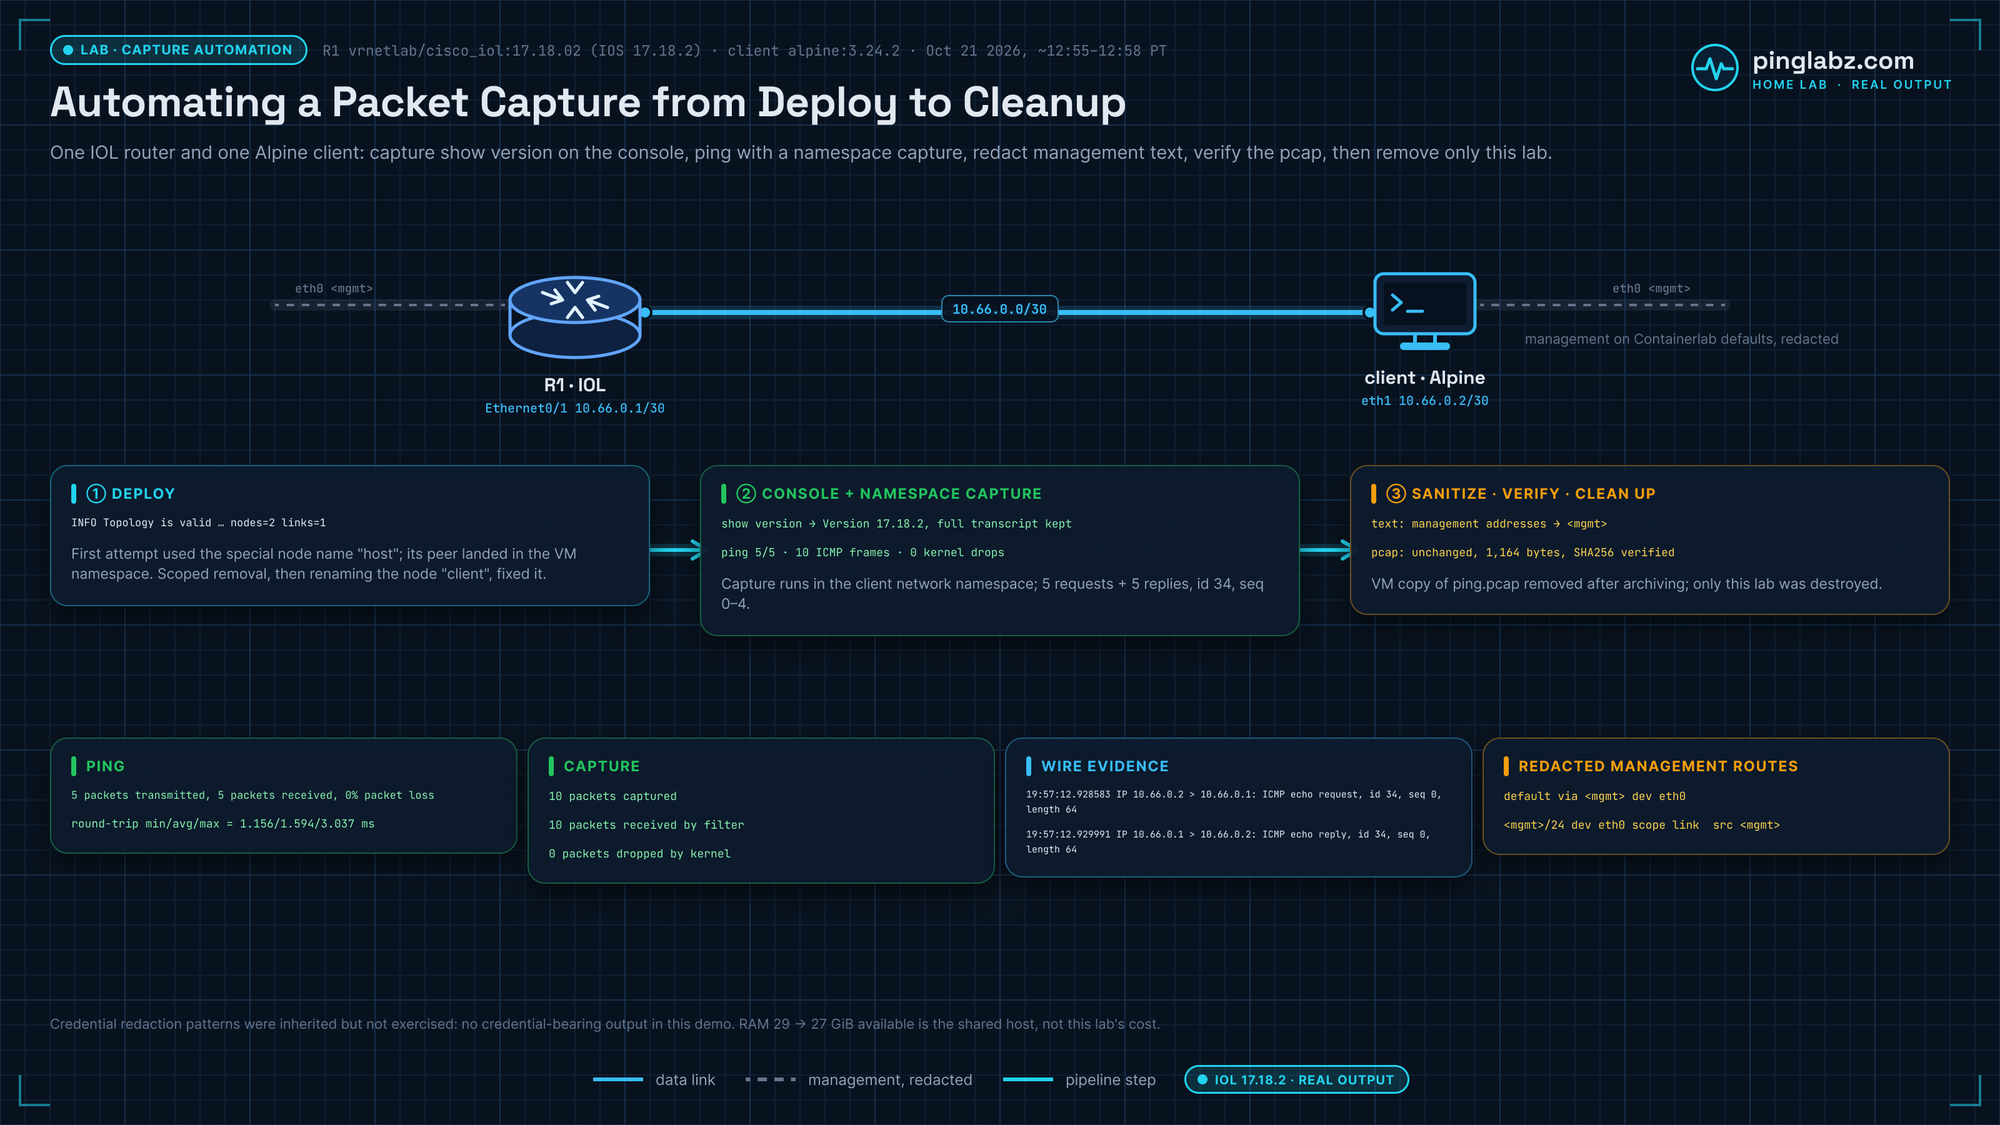Click 'INFO Topology is valid' line
This screenshot has width=2000, height=1125.
tap(198, 523)
